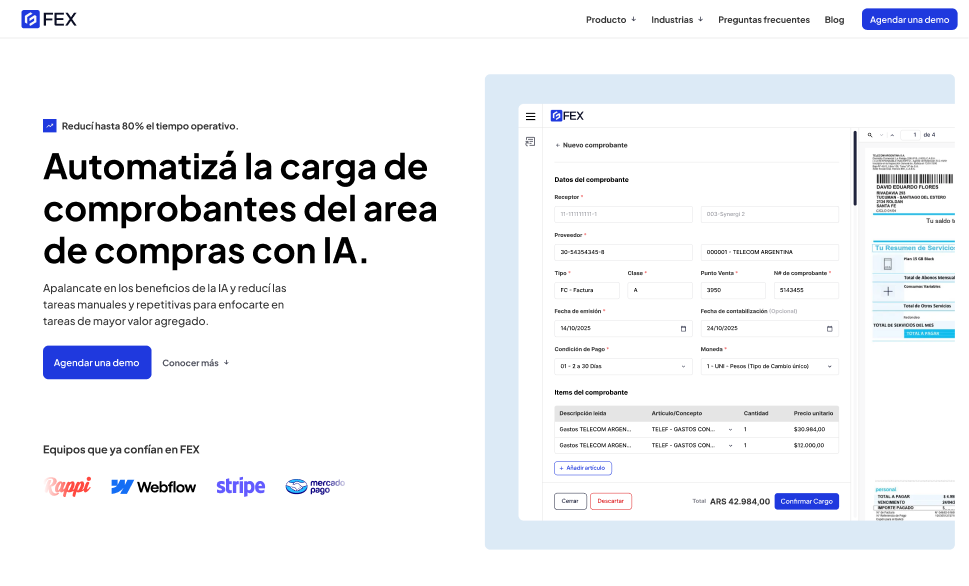Screen dimensions: 969x586
Task: Click Confirmar Cargo button
Action: [x=806, y=501]
